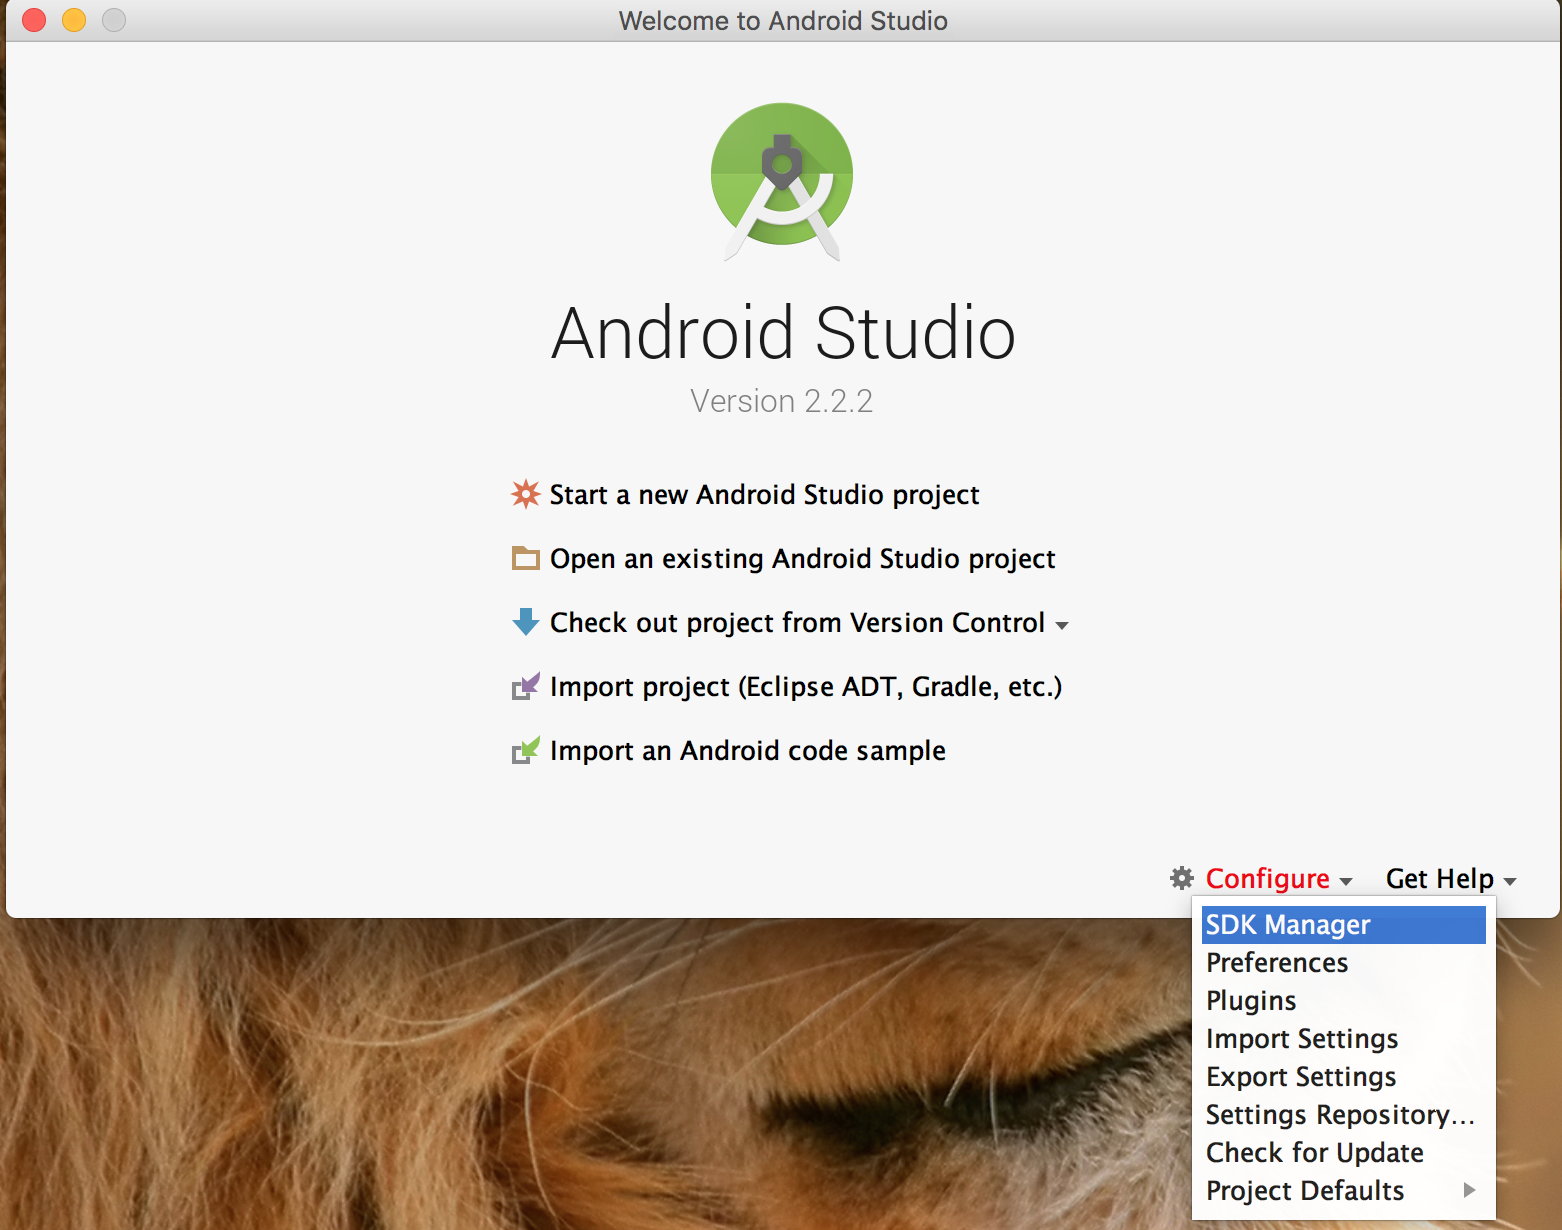Choose Check for Update menu entry
The image size is (1562, 1230).
pos(1344,1153)
